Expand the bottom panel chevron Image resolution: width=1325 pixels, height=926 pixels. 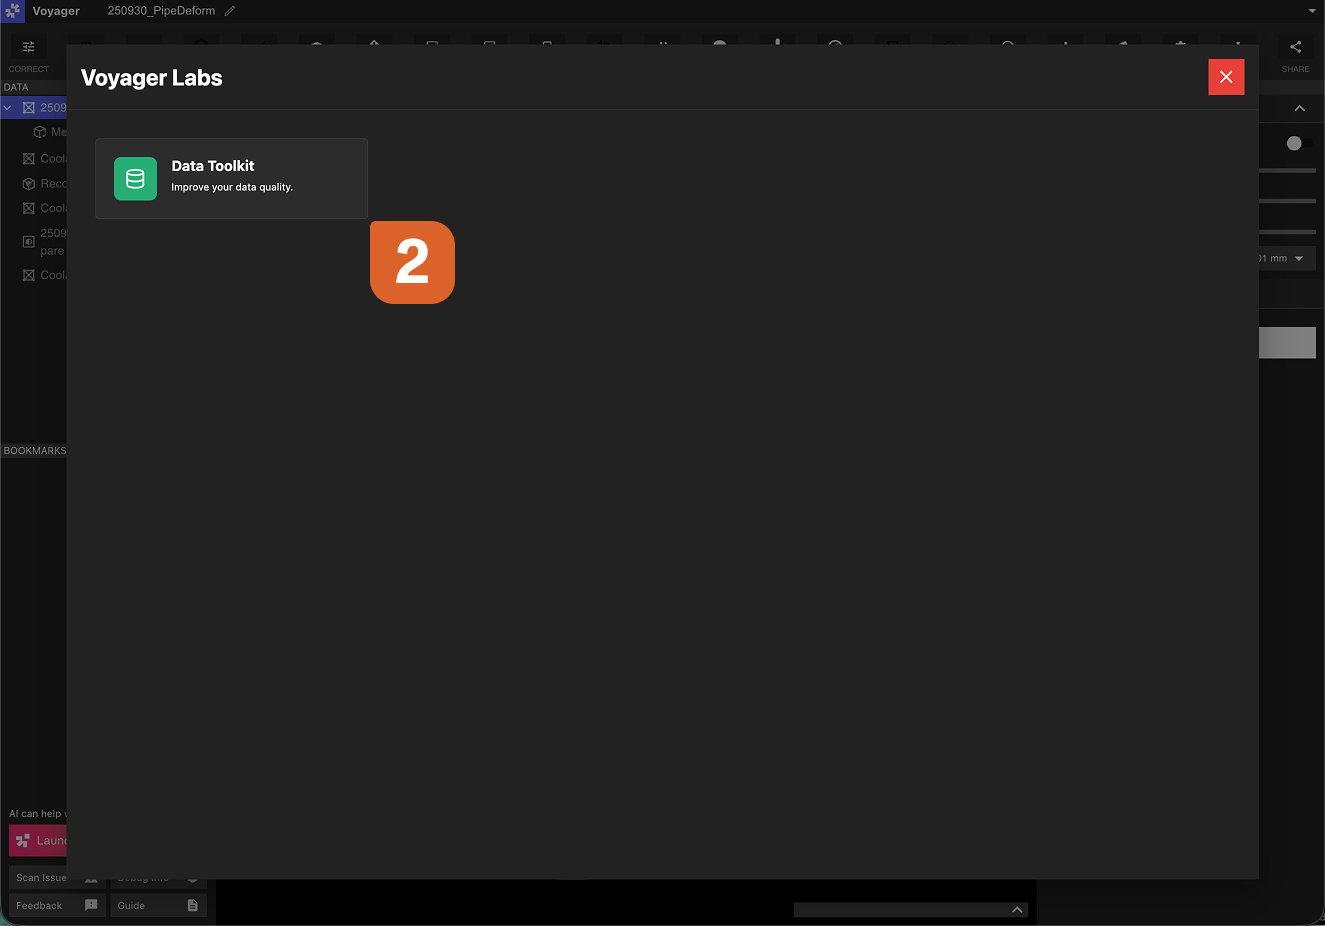pos(1017,910)
